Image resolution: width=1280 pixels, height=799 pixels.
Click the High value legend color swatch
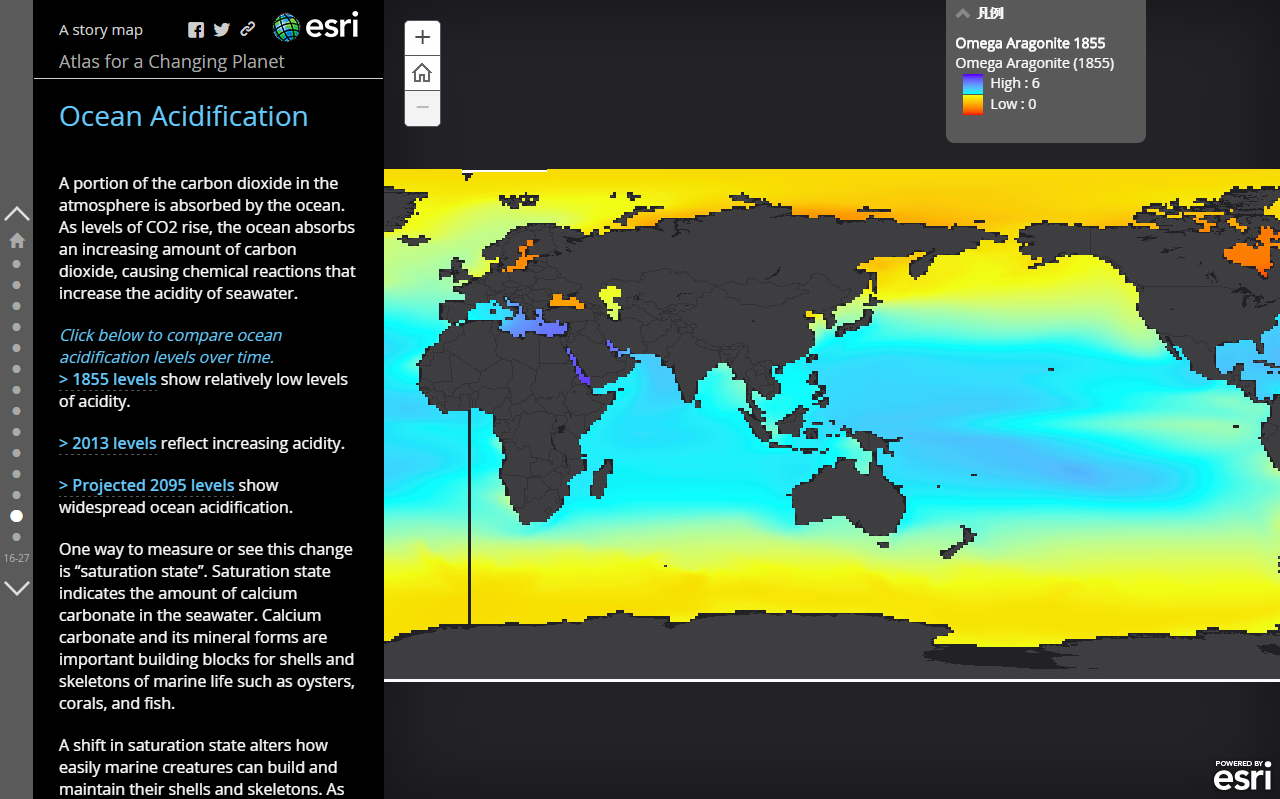coord(972,84)
